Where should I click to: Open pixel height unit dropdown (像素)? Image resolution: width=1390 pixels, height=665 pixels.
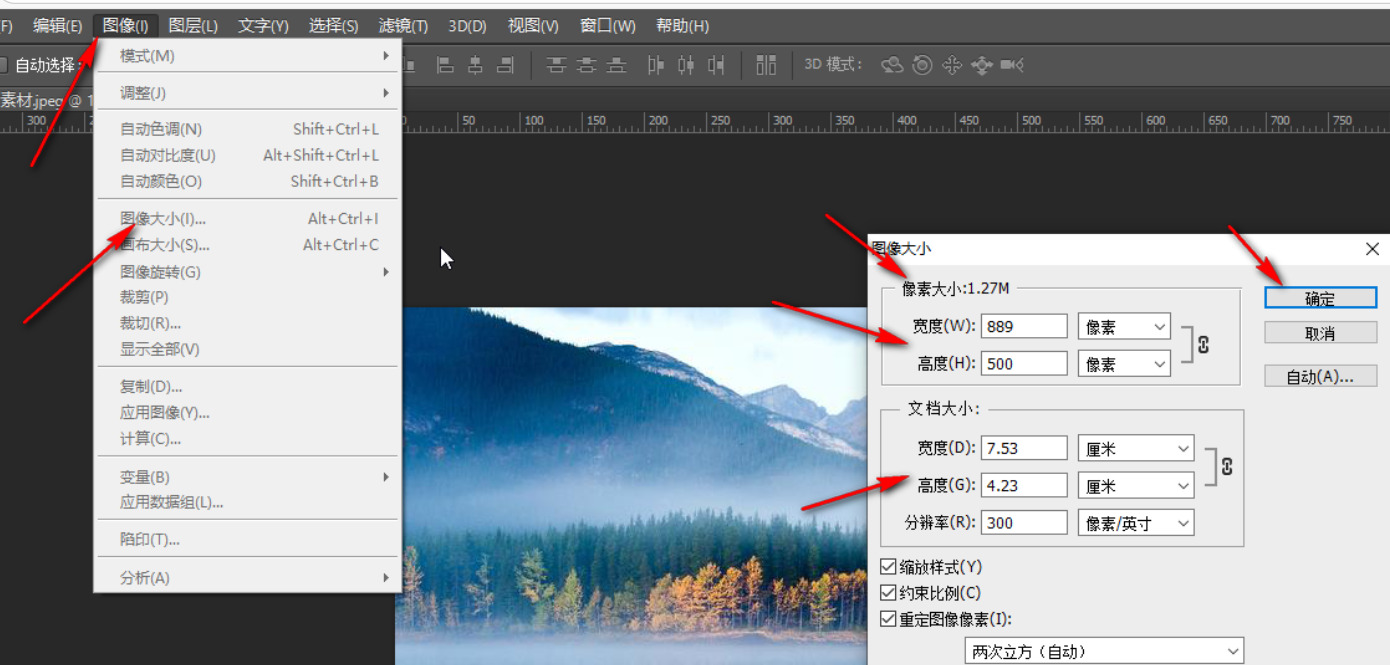(x=1124, y=364)
